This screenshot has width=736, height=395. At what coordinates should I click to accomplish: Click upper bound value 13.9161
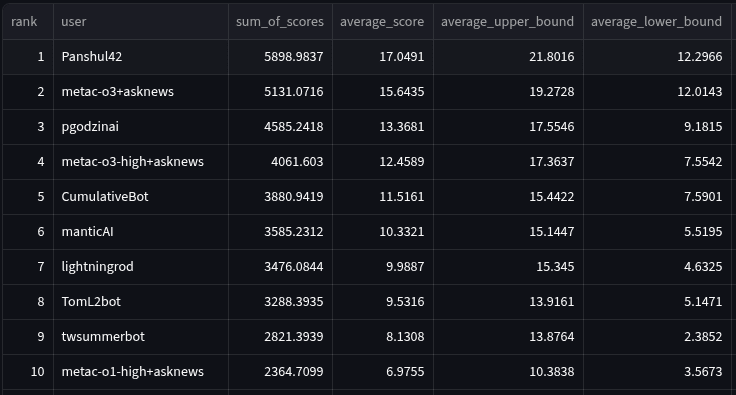(508, 302)
